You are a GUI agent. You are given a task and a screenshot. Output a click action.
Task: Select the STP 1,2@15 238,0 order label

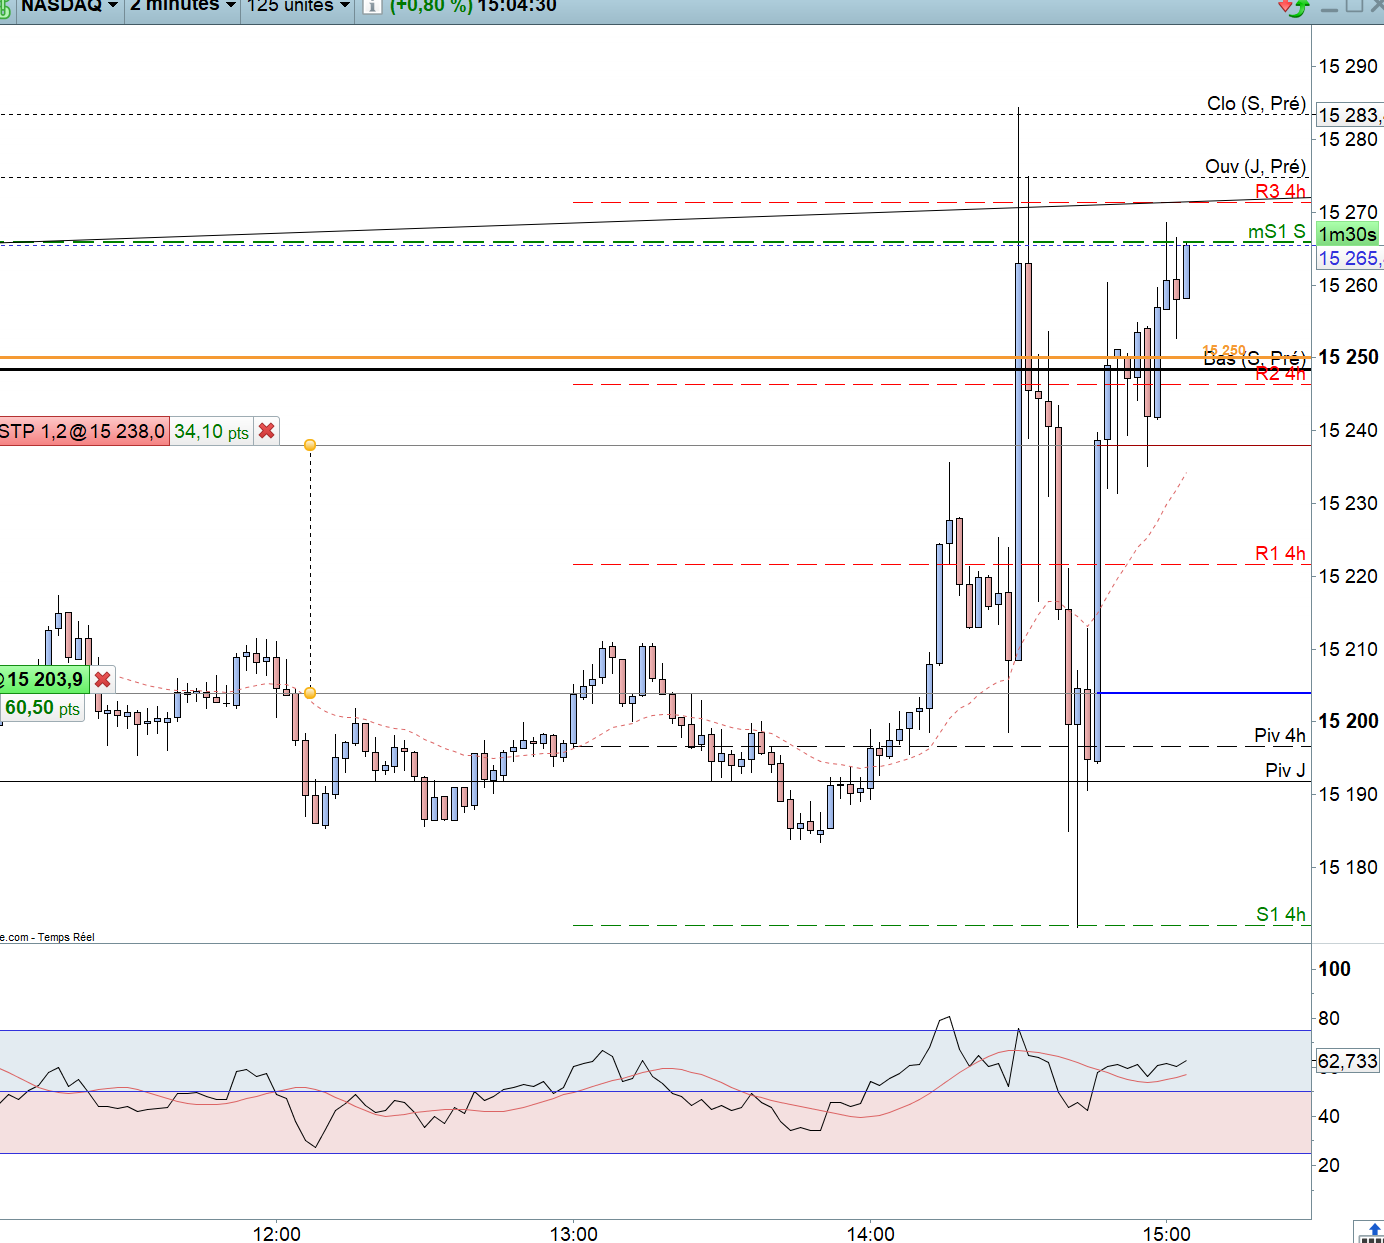click(84, 431)
